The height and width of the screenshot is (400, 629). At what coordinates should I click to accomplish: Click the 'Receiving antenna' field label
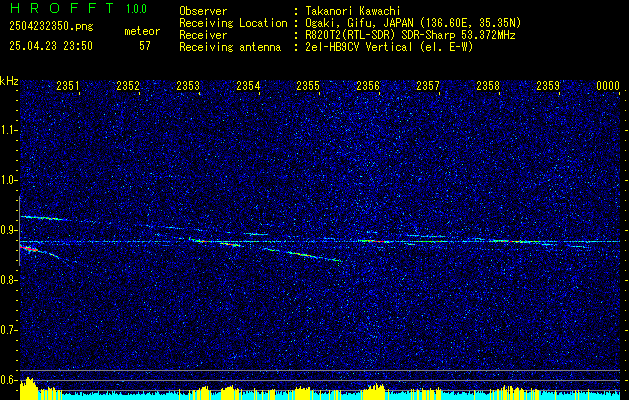(230, 47)
